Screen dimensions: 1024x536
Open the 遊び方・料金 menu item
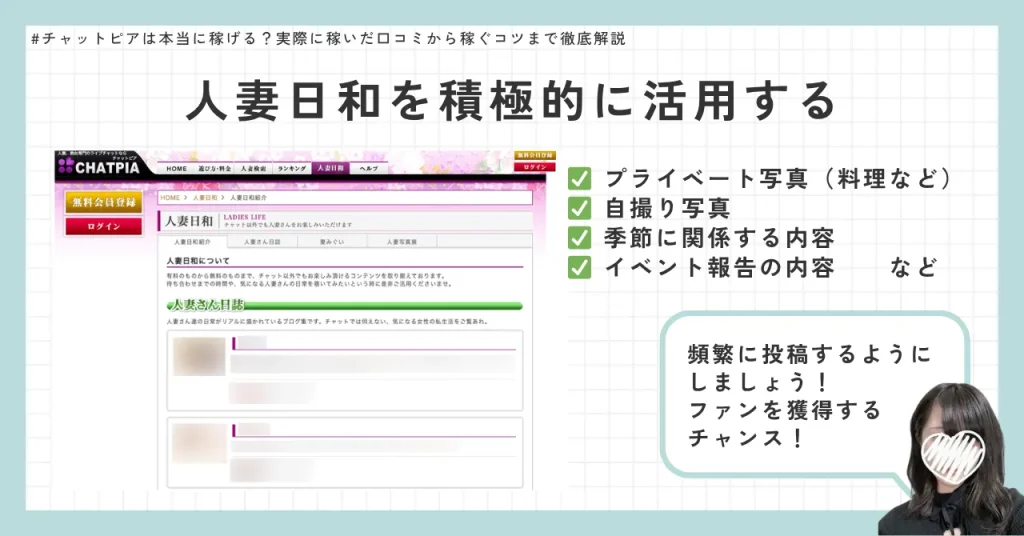coord(214,168)
